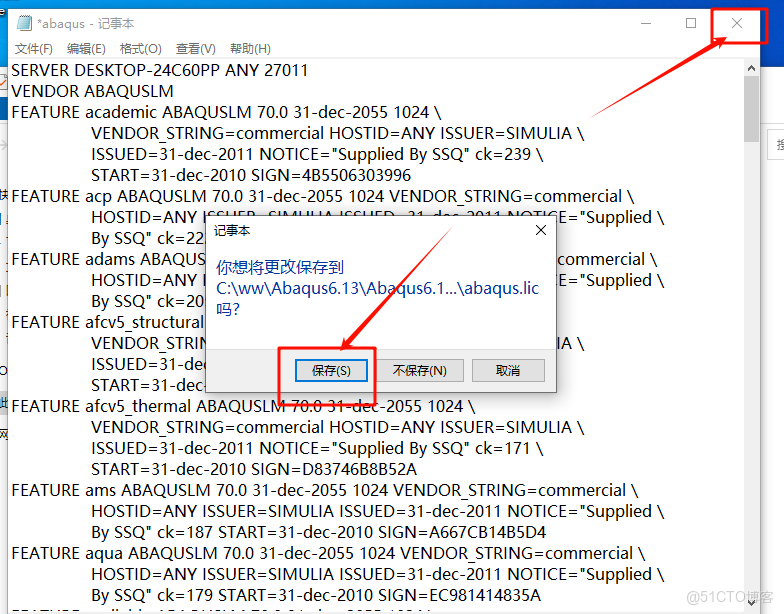Click the vertical scrollbar thumb

(751, 109)
